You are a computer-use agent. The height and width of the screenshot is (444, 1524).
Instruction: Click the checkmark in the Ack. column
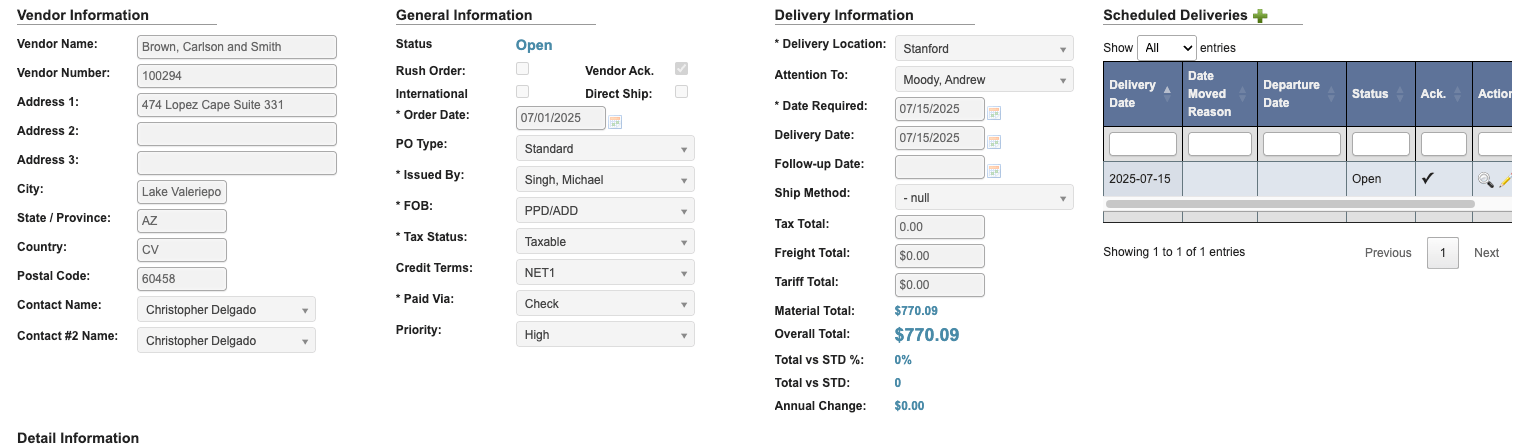tap(1428, 179)
